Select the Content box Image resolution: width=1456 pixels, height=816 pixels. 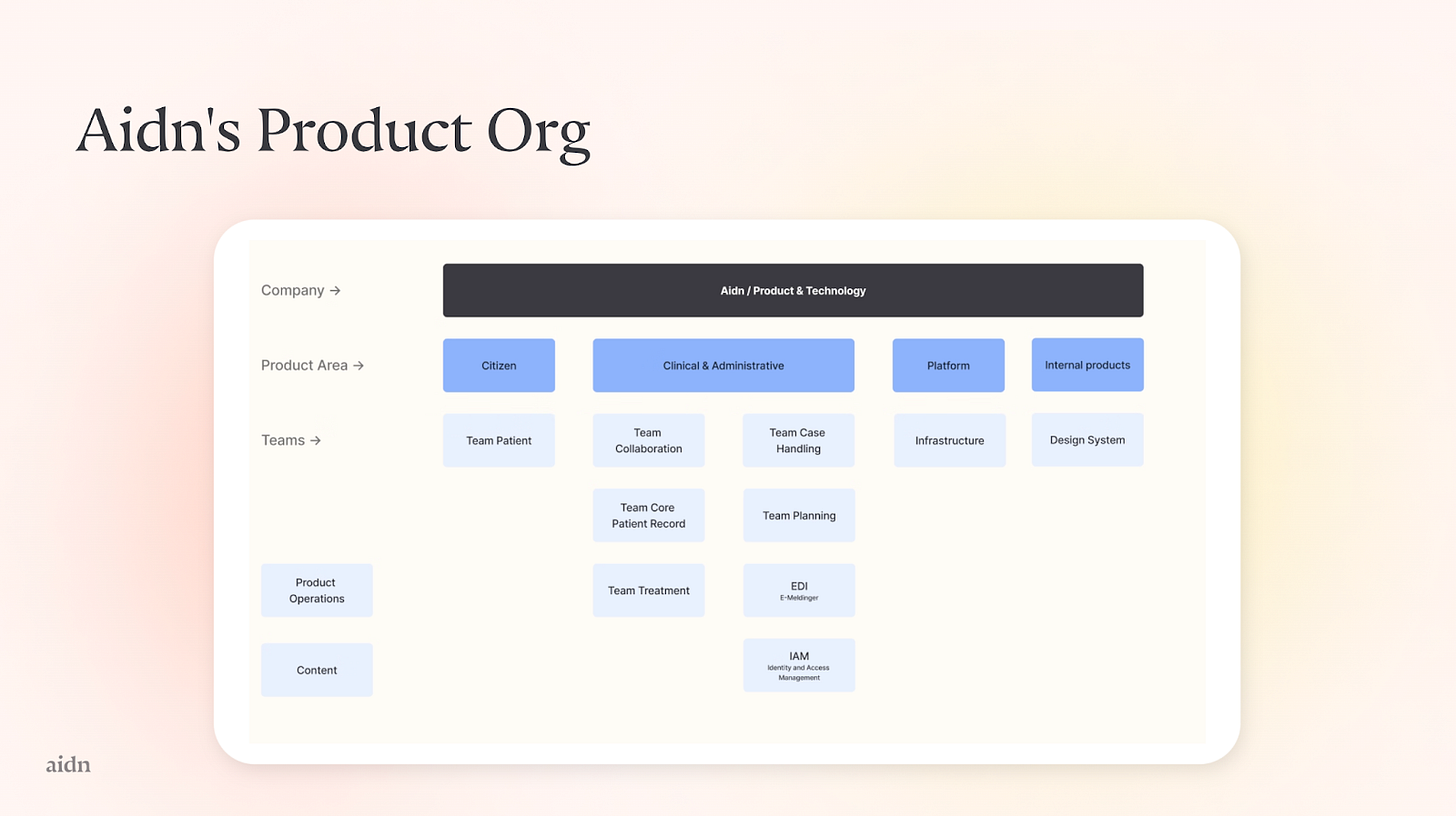[x=317, y=670]
